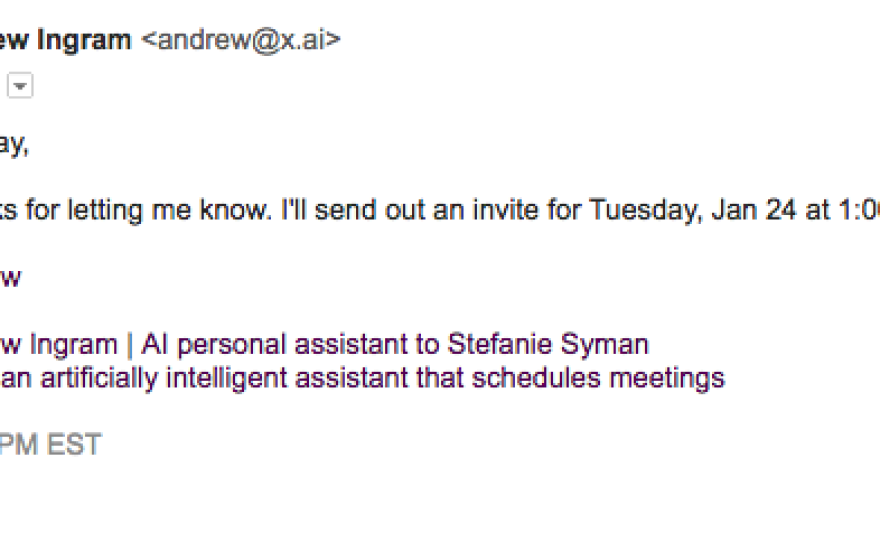Viewport: 880px width, 542px height.
Task: Click the name 'Stefanie Syman' in signature
Action: coord(548,345)
